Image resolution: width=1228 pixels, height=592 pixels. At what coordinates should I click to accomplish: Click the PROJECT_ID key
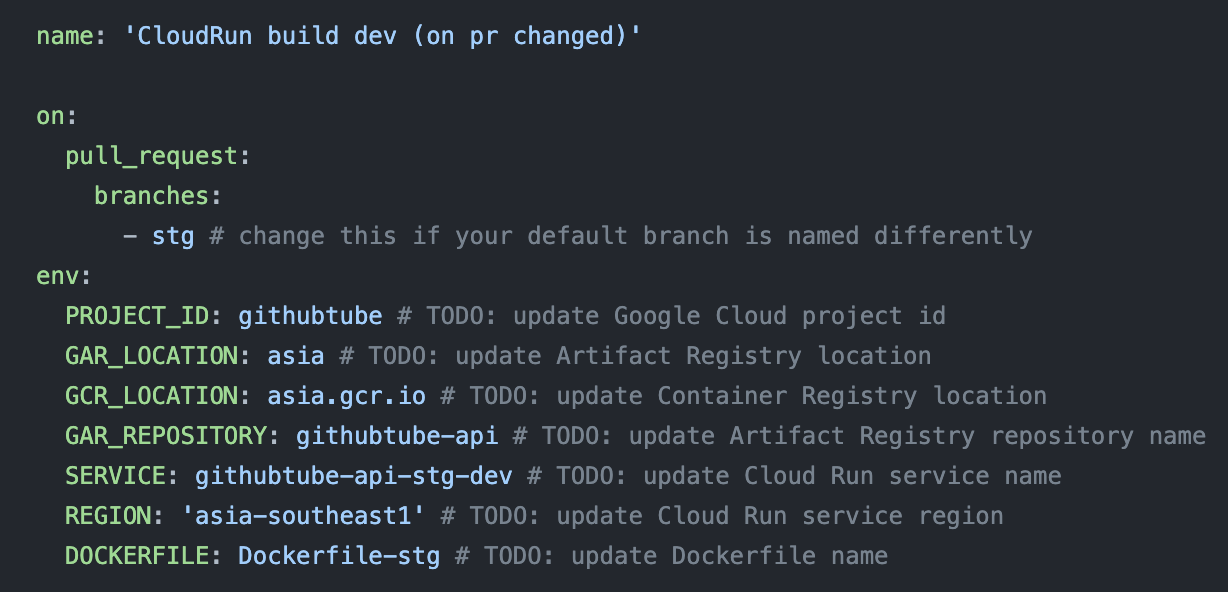tap(137, 316)
